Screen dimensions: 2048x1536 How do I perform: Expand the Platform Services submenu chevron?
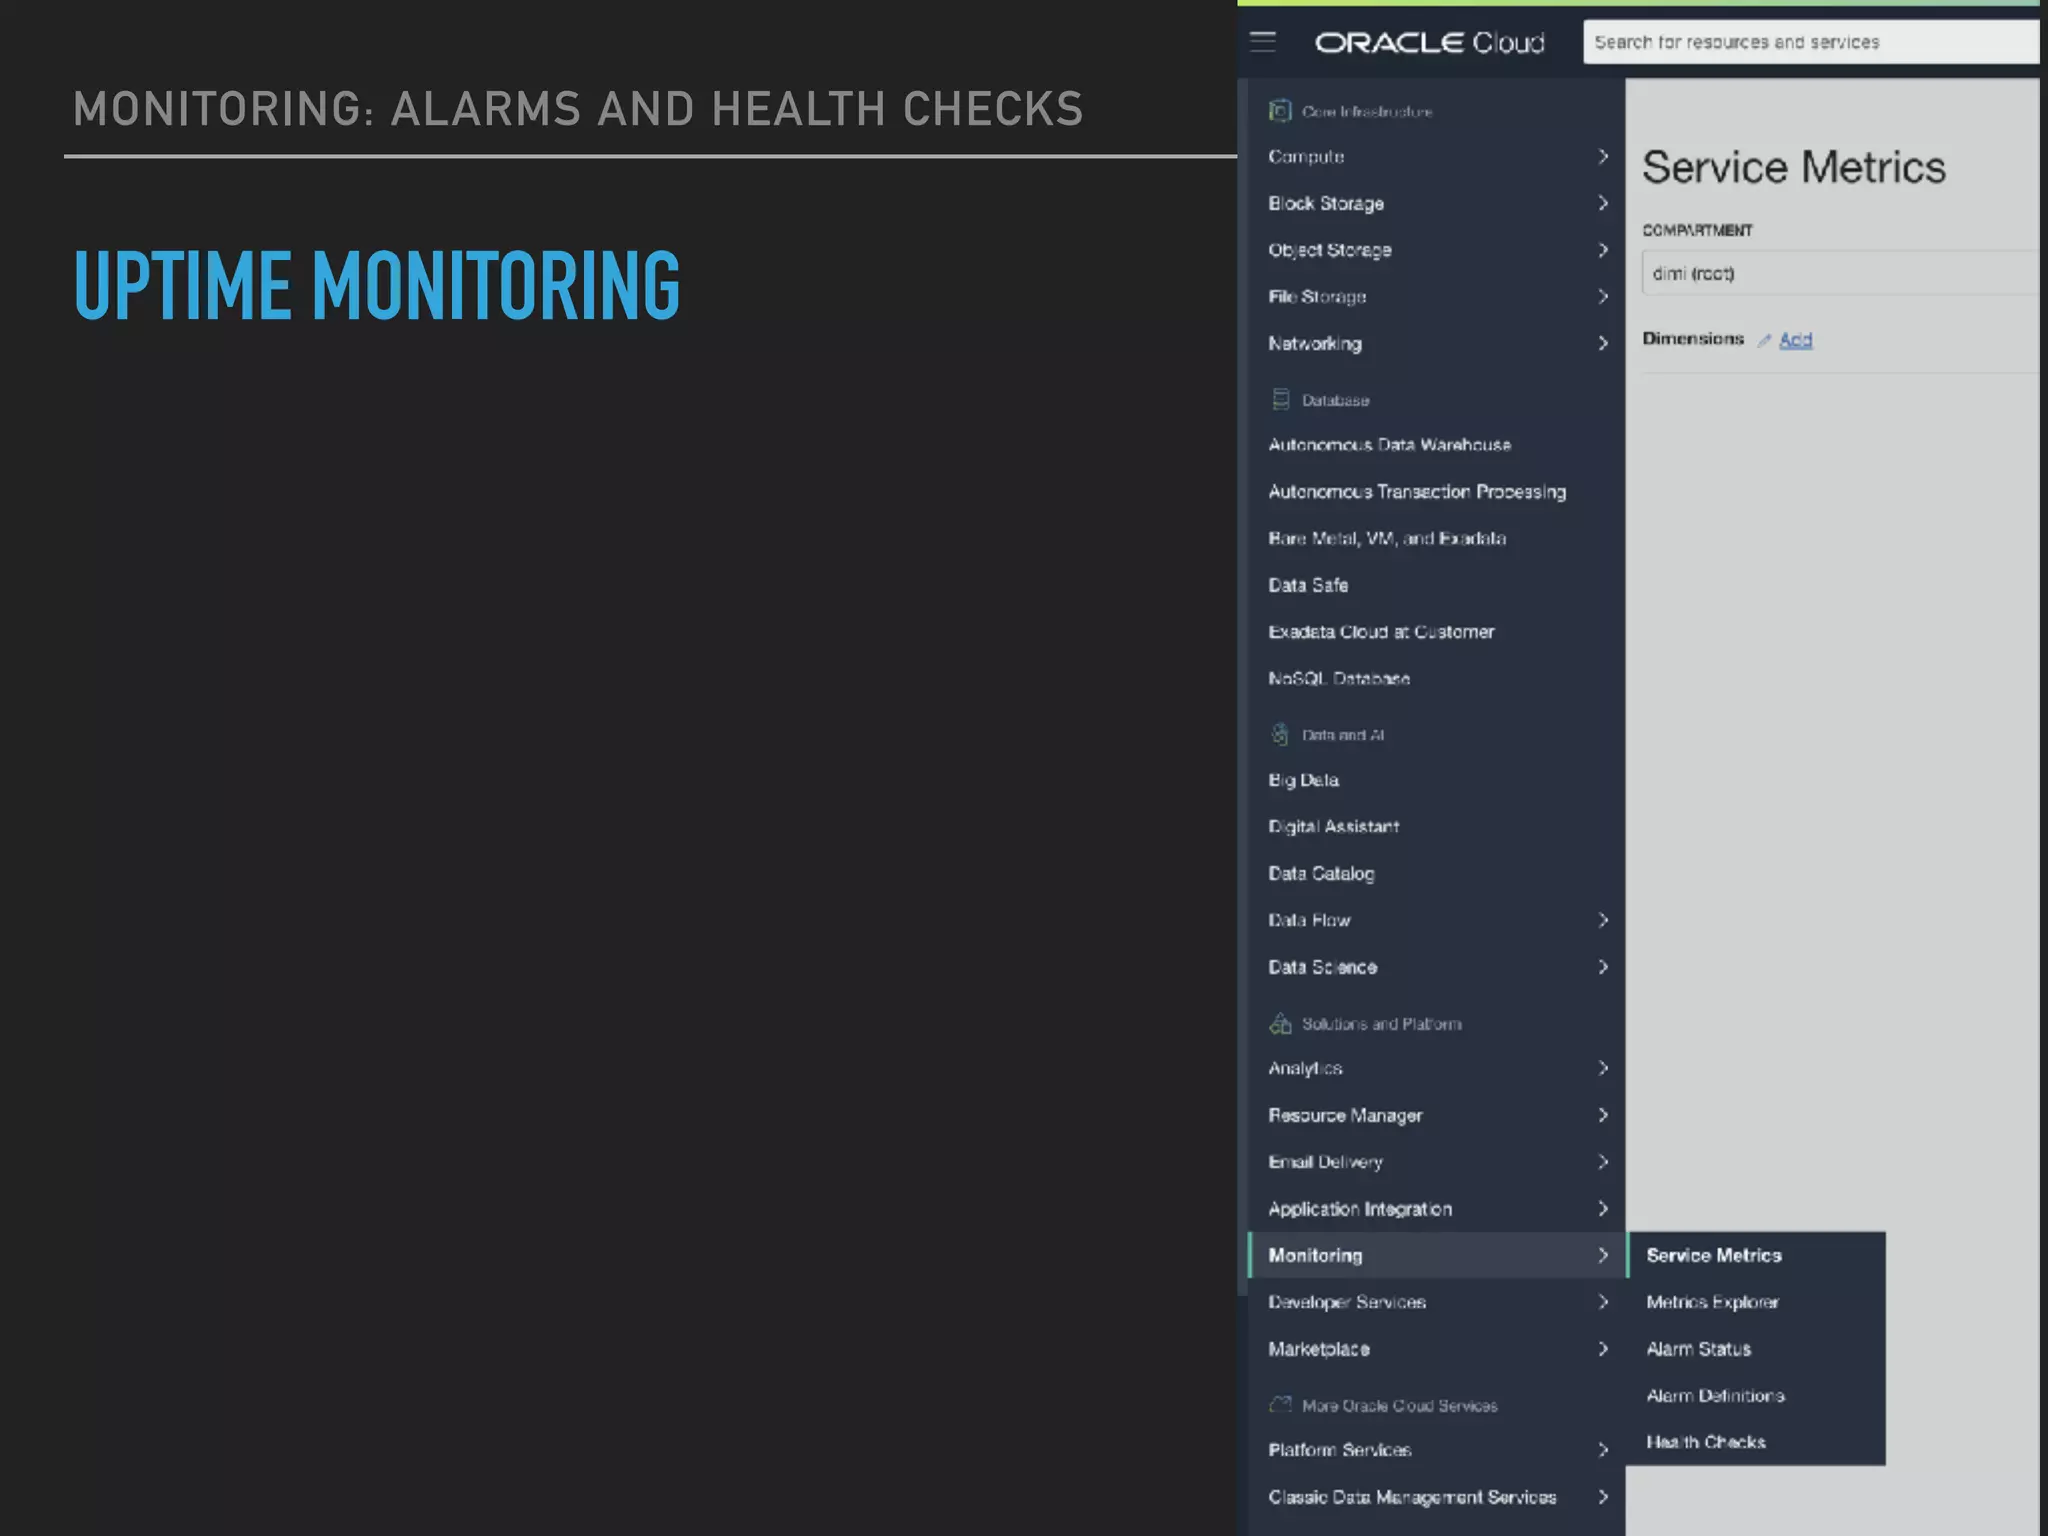(1603, 1450)
